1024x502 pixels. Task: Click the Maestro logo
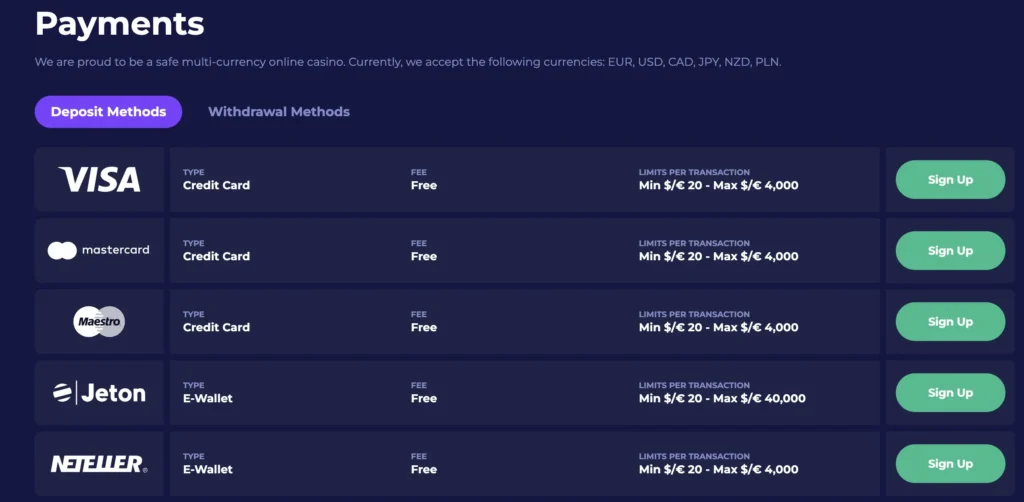[x=99, y=321]
